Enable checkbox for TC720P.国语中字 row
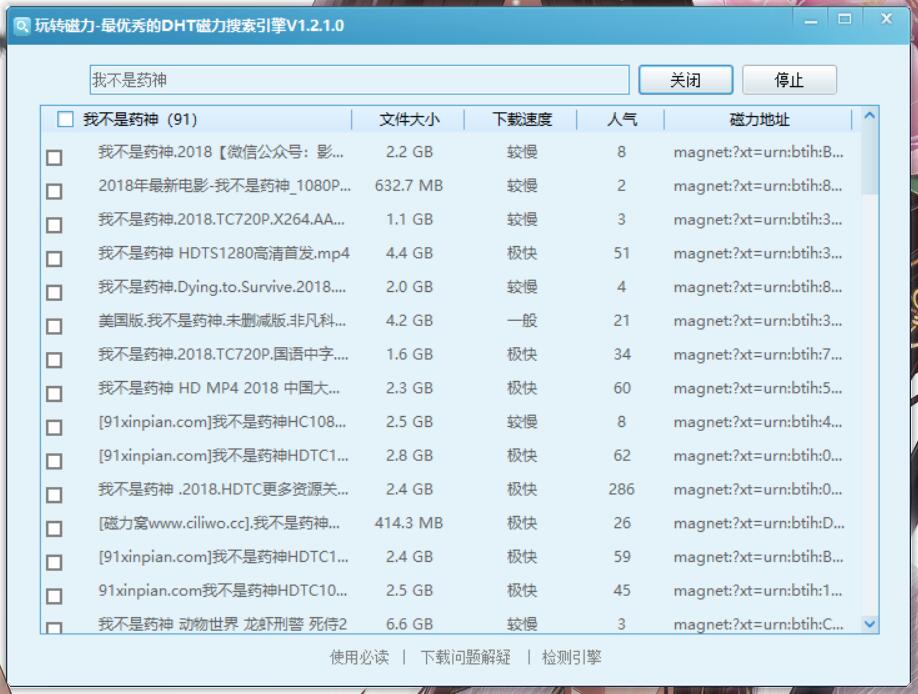This screenshot has height=694, width=918. point(54,360)
